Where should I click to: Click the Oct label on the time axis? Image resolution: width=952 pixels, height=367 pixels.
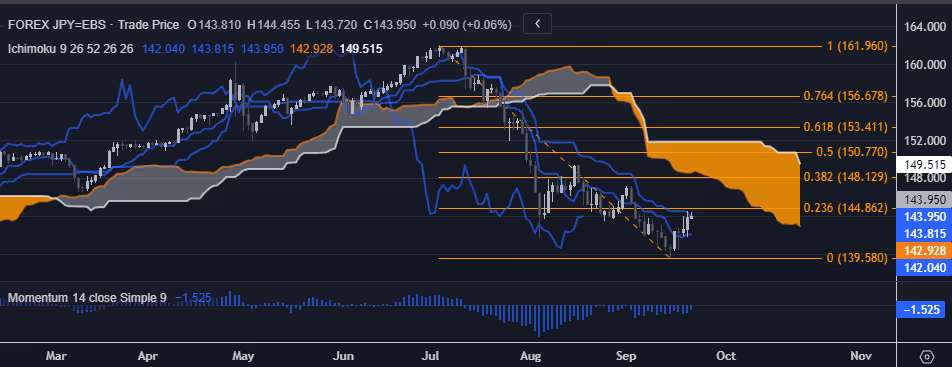coord(726,356)
